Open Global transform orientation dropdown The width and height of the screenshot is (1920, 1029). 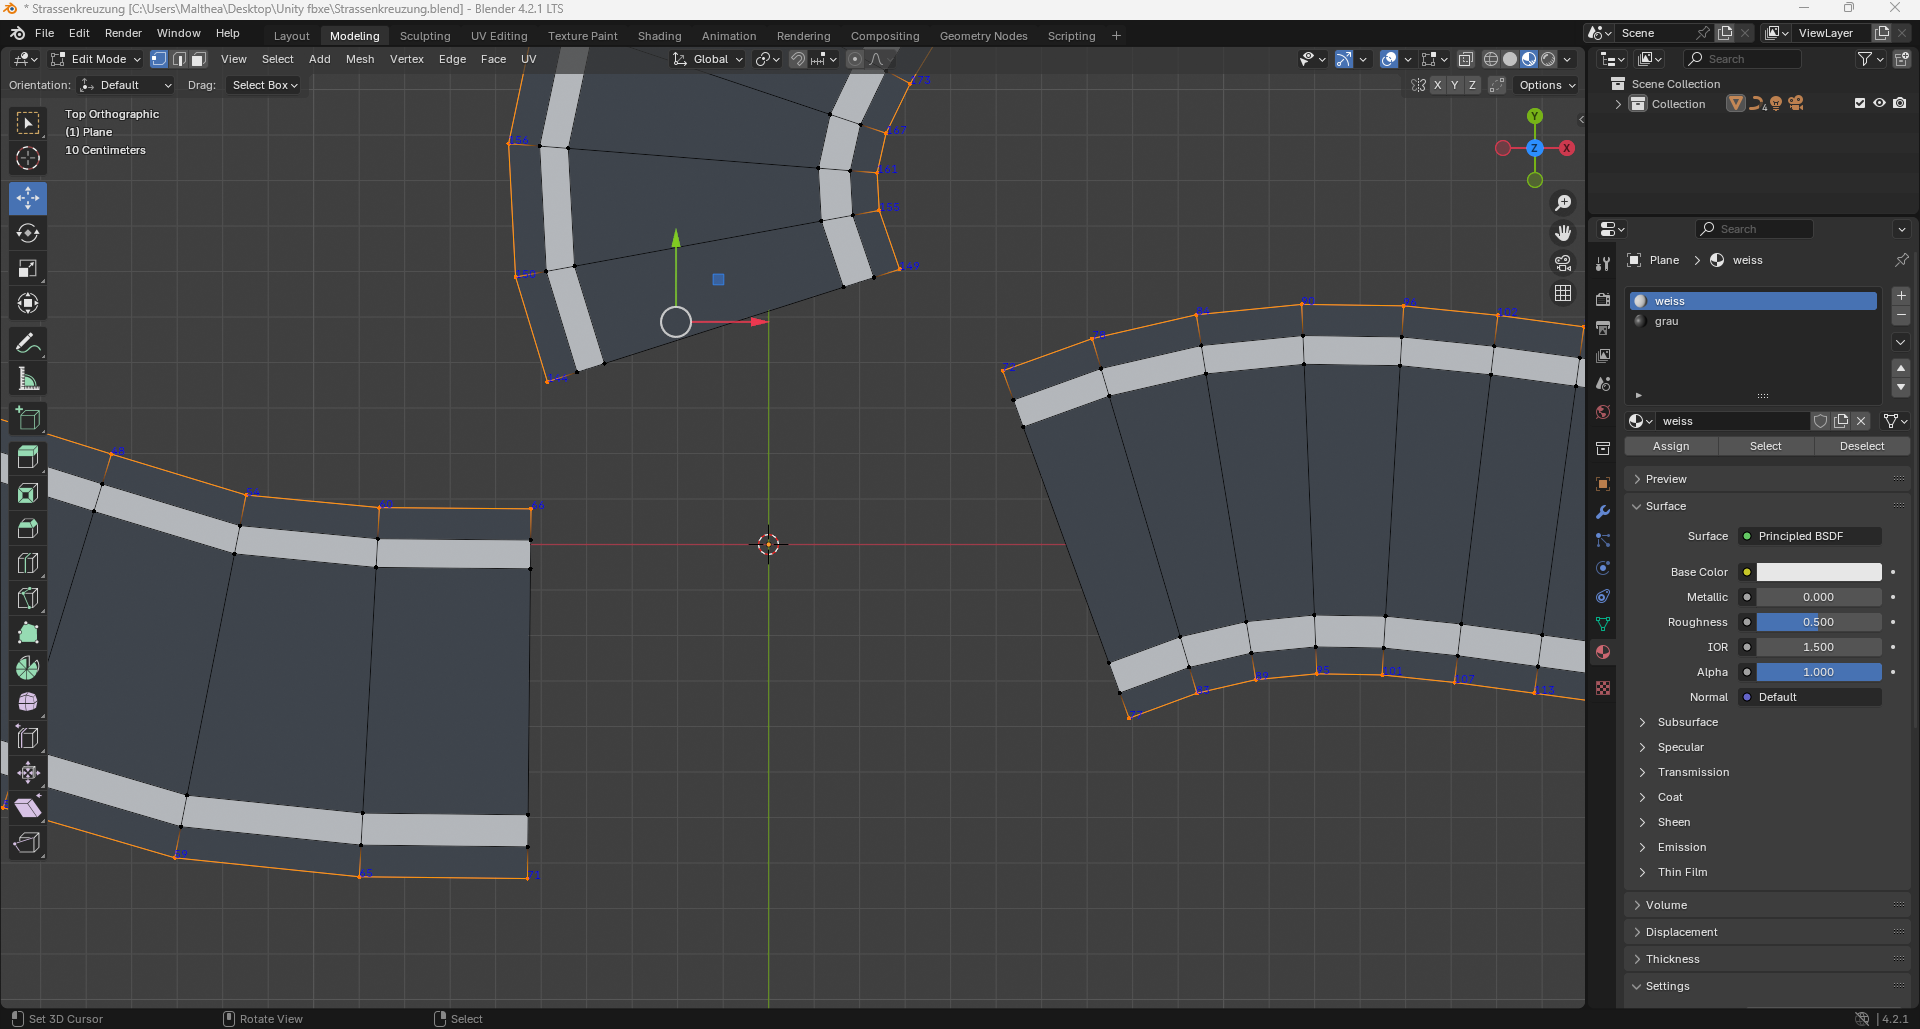(x=709, y=59)
